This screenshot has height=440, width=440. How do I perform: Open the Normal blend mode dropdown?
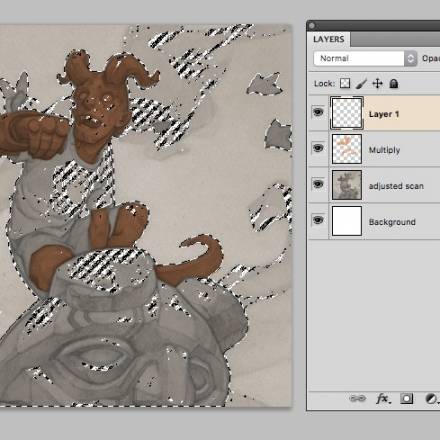coord(365,59)
